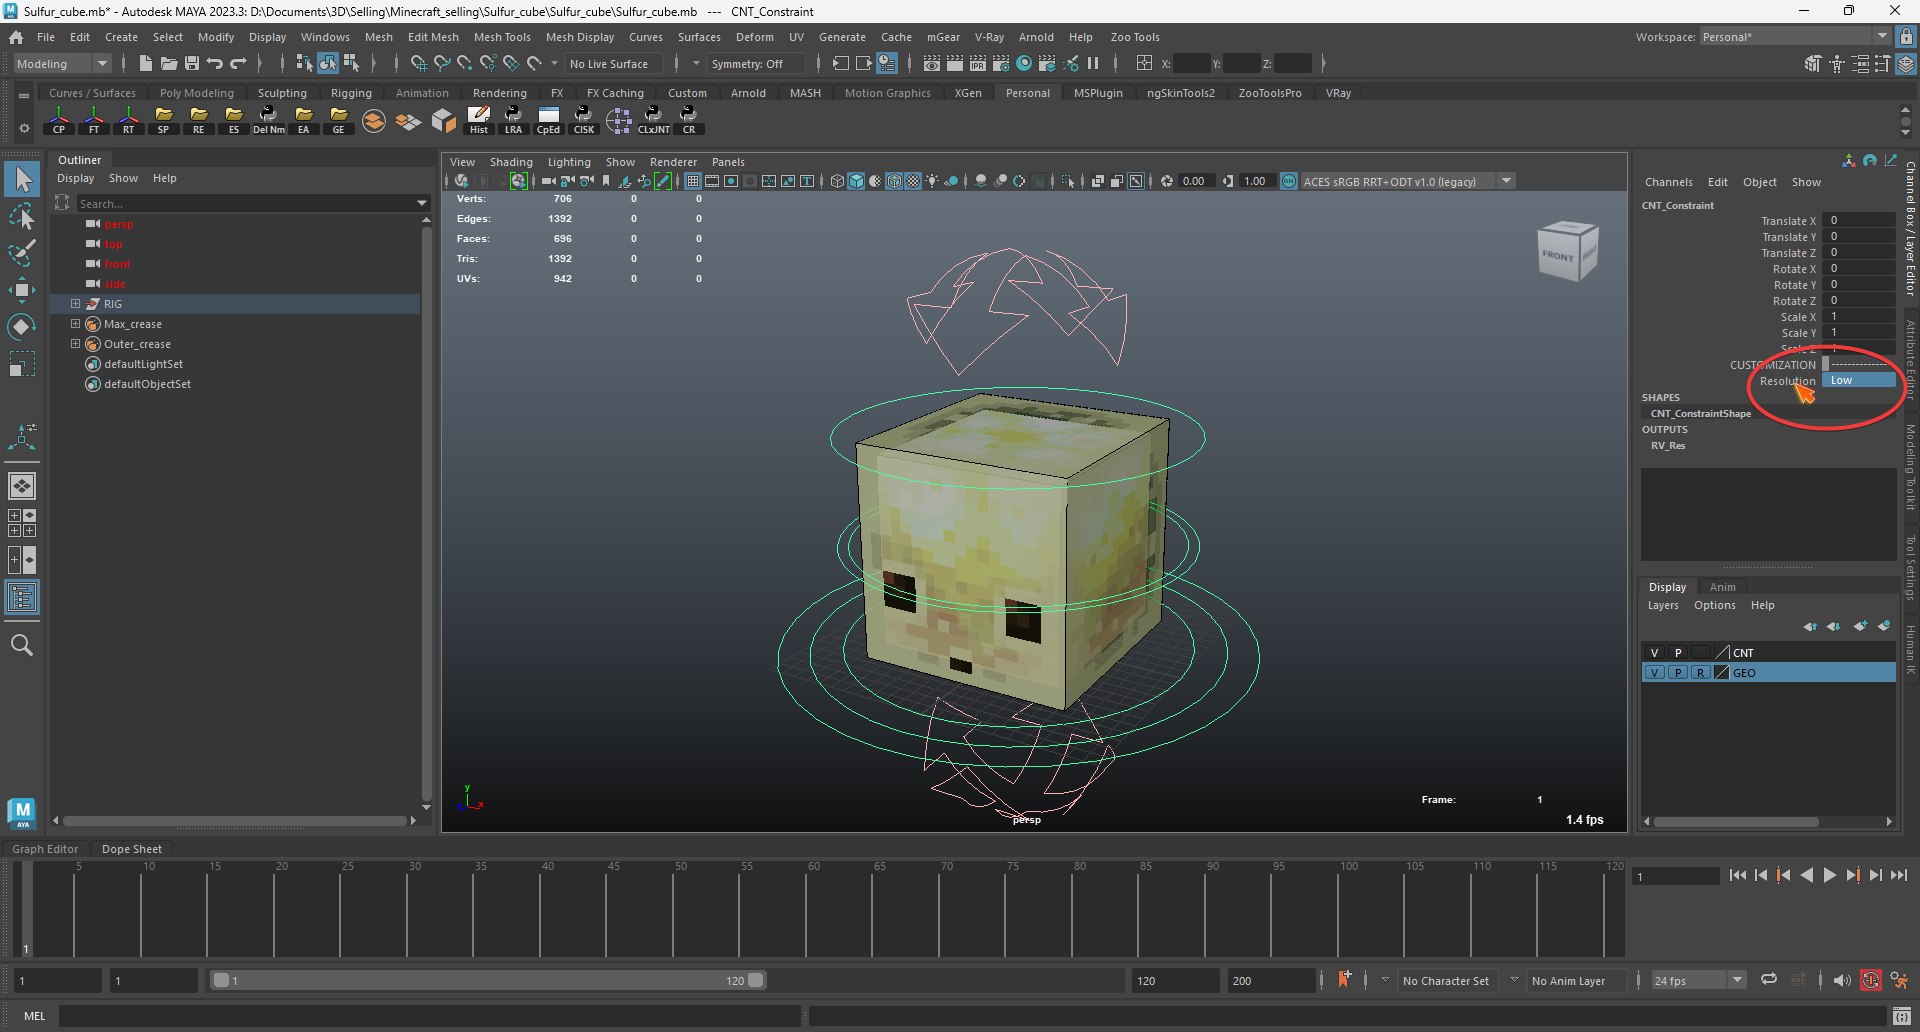Screen dimensions: 1920x1032
Task: Choose the Rotate tool in toolbox
Action: click(22, 327)
